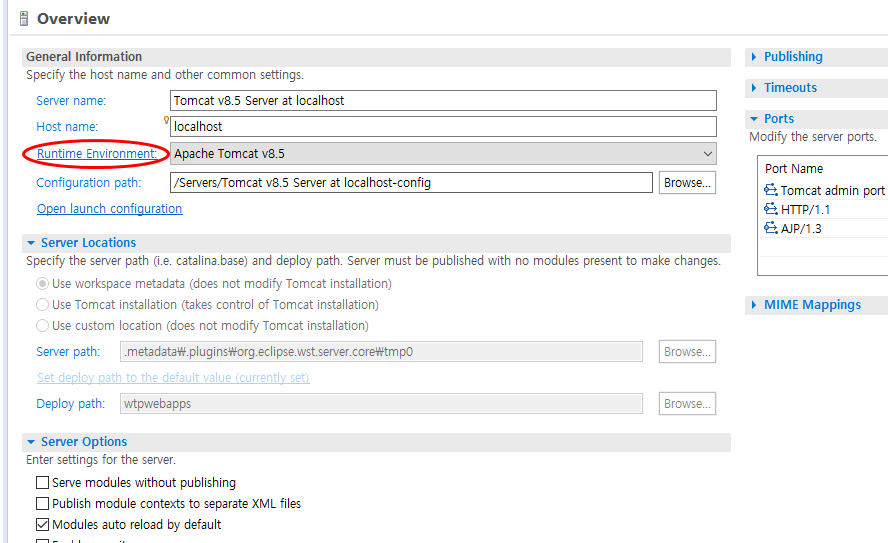Screen dimensions: 888x543
Task: Collapse the Server Options section
Action: 31,442
